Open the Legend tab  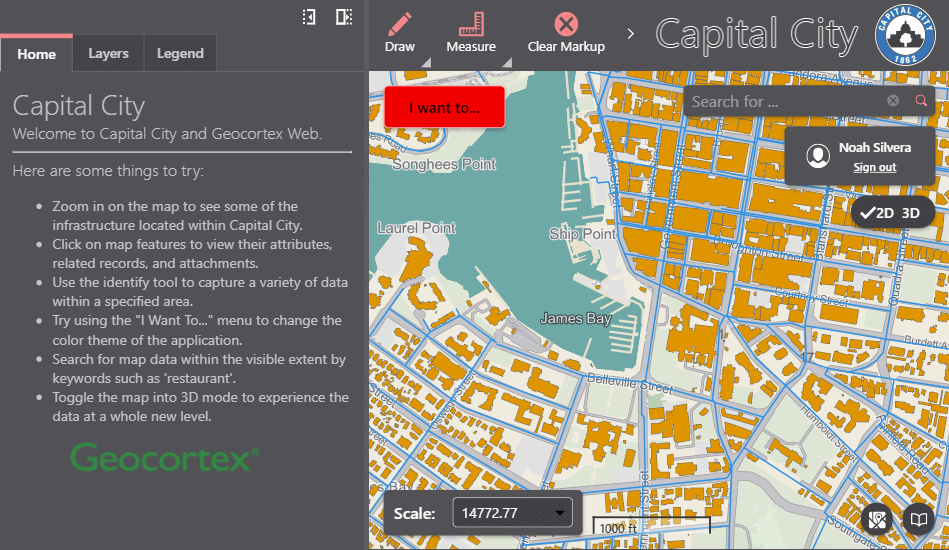(x=180, y=54)
